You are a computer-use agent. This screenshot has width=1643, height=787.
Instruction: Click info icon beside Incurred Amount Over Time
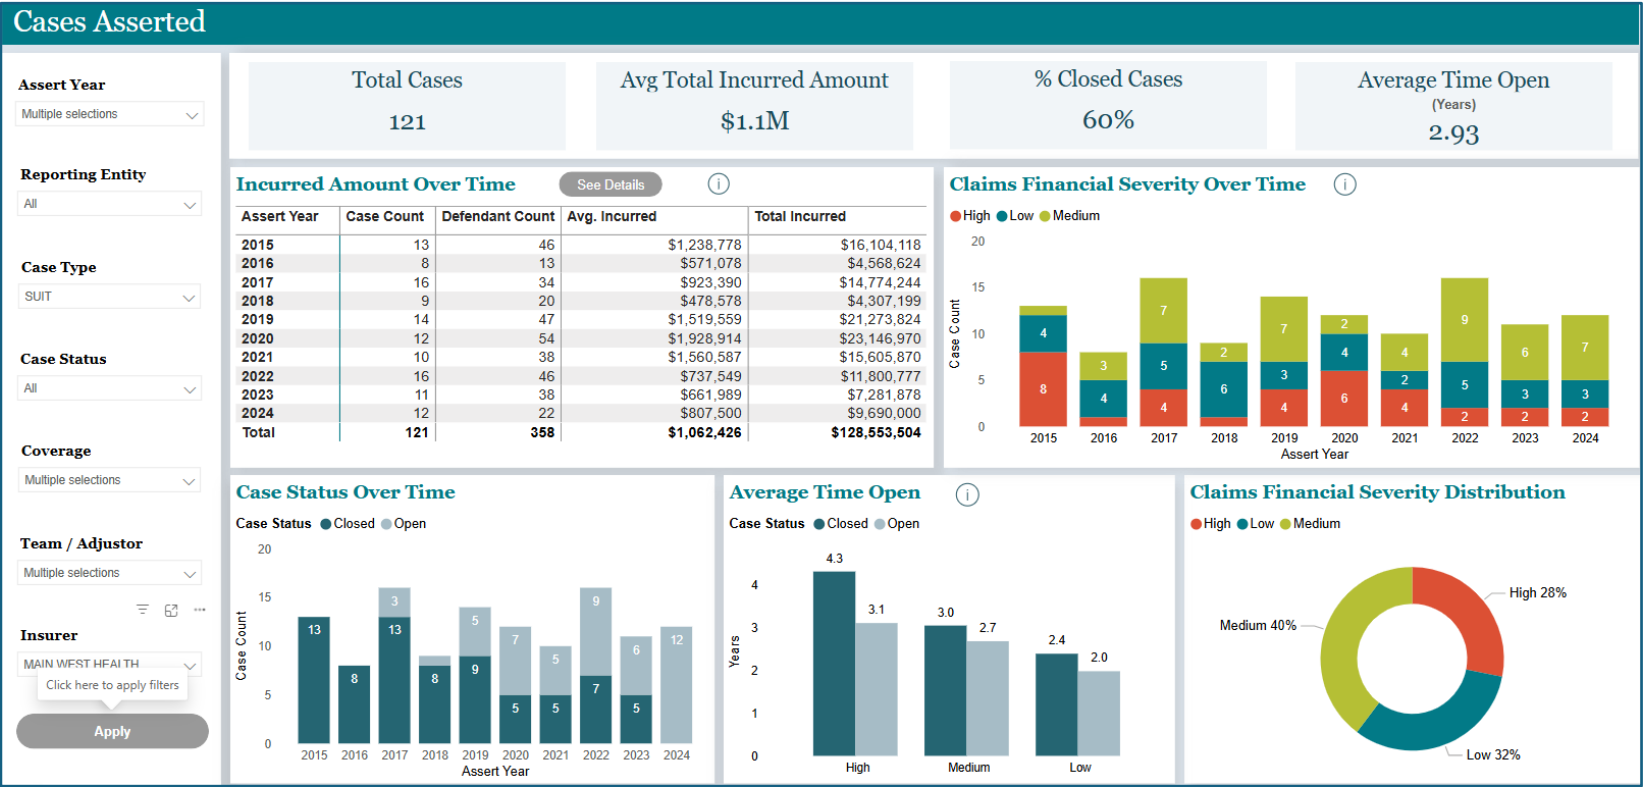click(718, 184)
